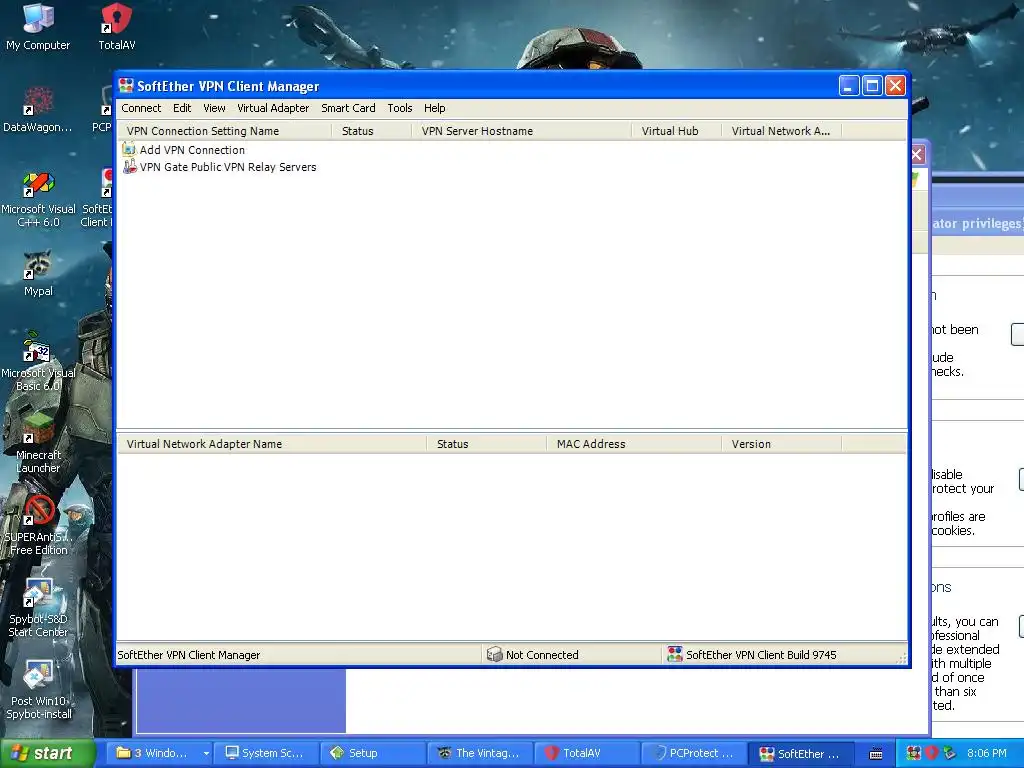Sort by Virtual Network A... column header
This screenshot has height=768, width=1024.
pos(782,131)
